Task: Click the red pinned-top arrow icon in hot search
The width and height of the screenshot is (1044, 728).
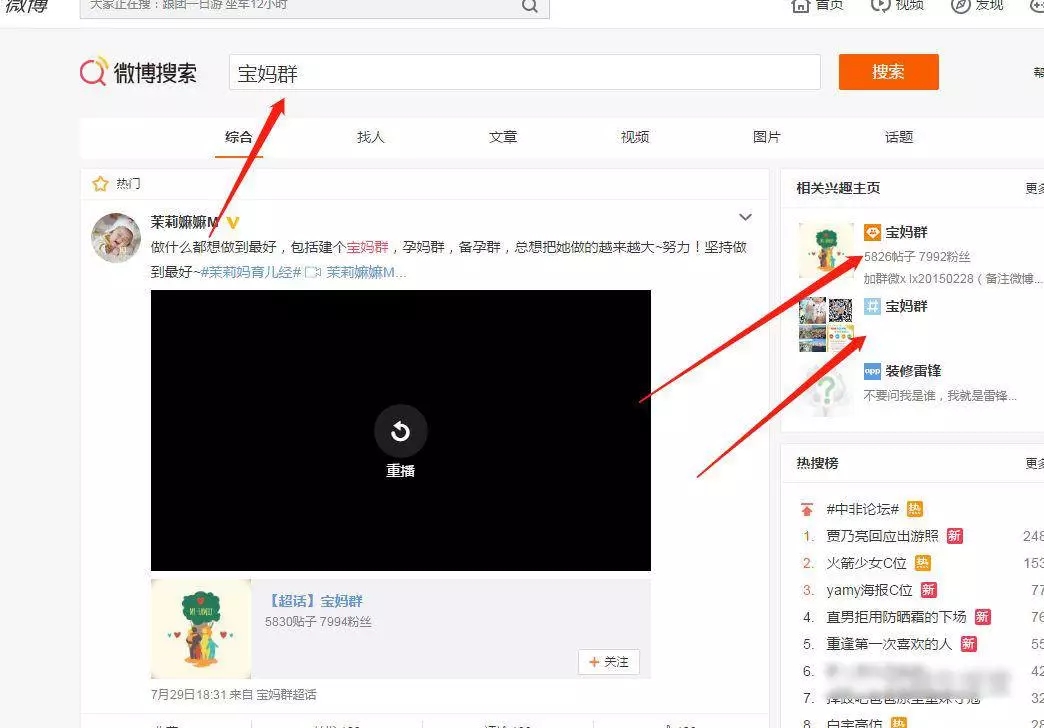Action: pyautogui.click(x=807, y=510)
